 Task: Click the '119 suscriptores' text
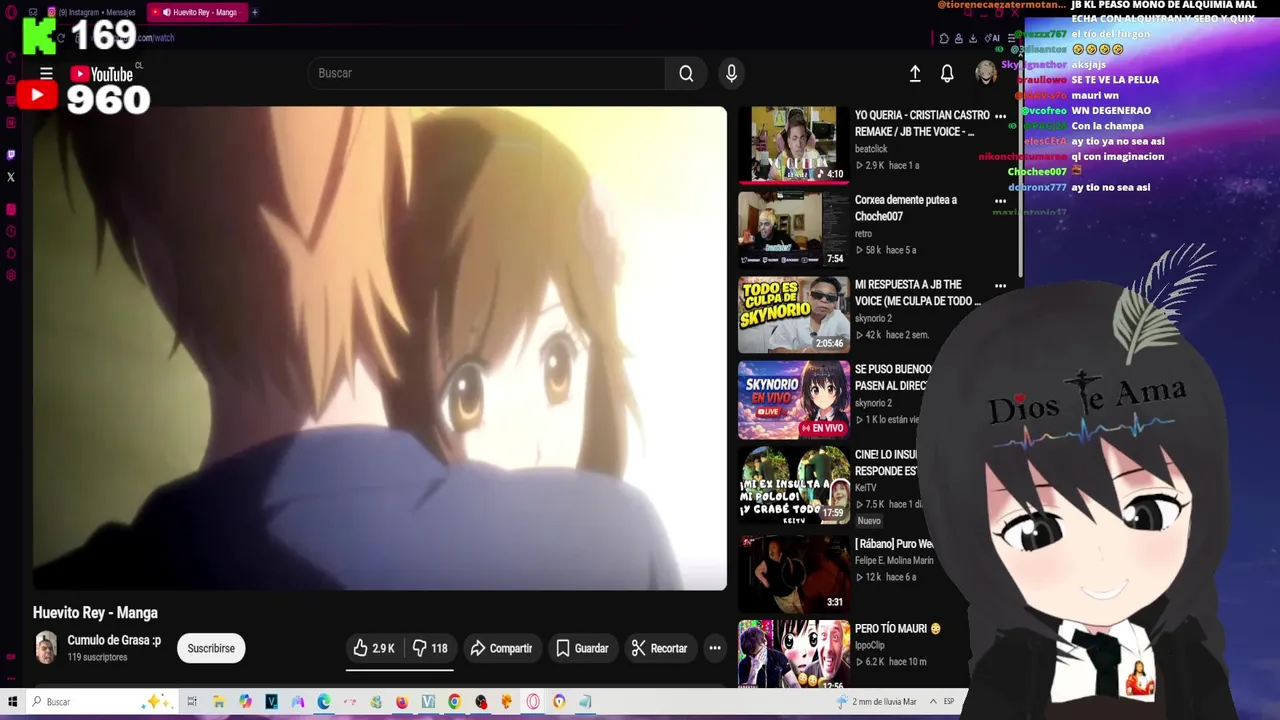click(x=97, y=657)
